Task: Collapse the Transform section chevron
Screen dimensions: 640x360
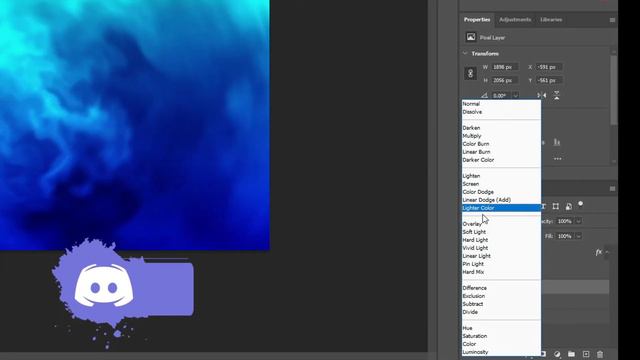Action: [x=465, y=53]
